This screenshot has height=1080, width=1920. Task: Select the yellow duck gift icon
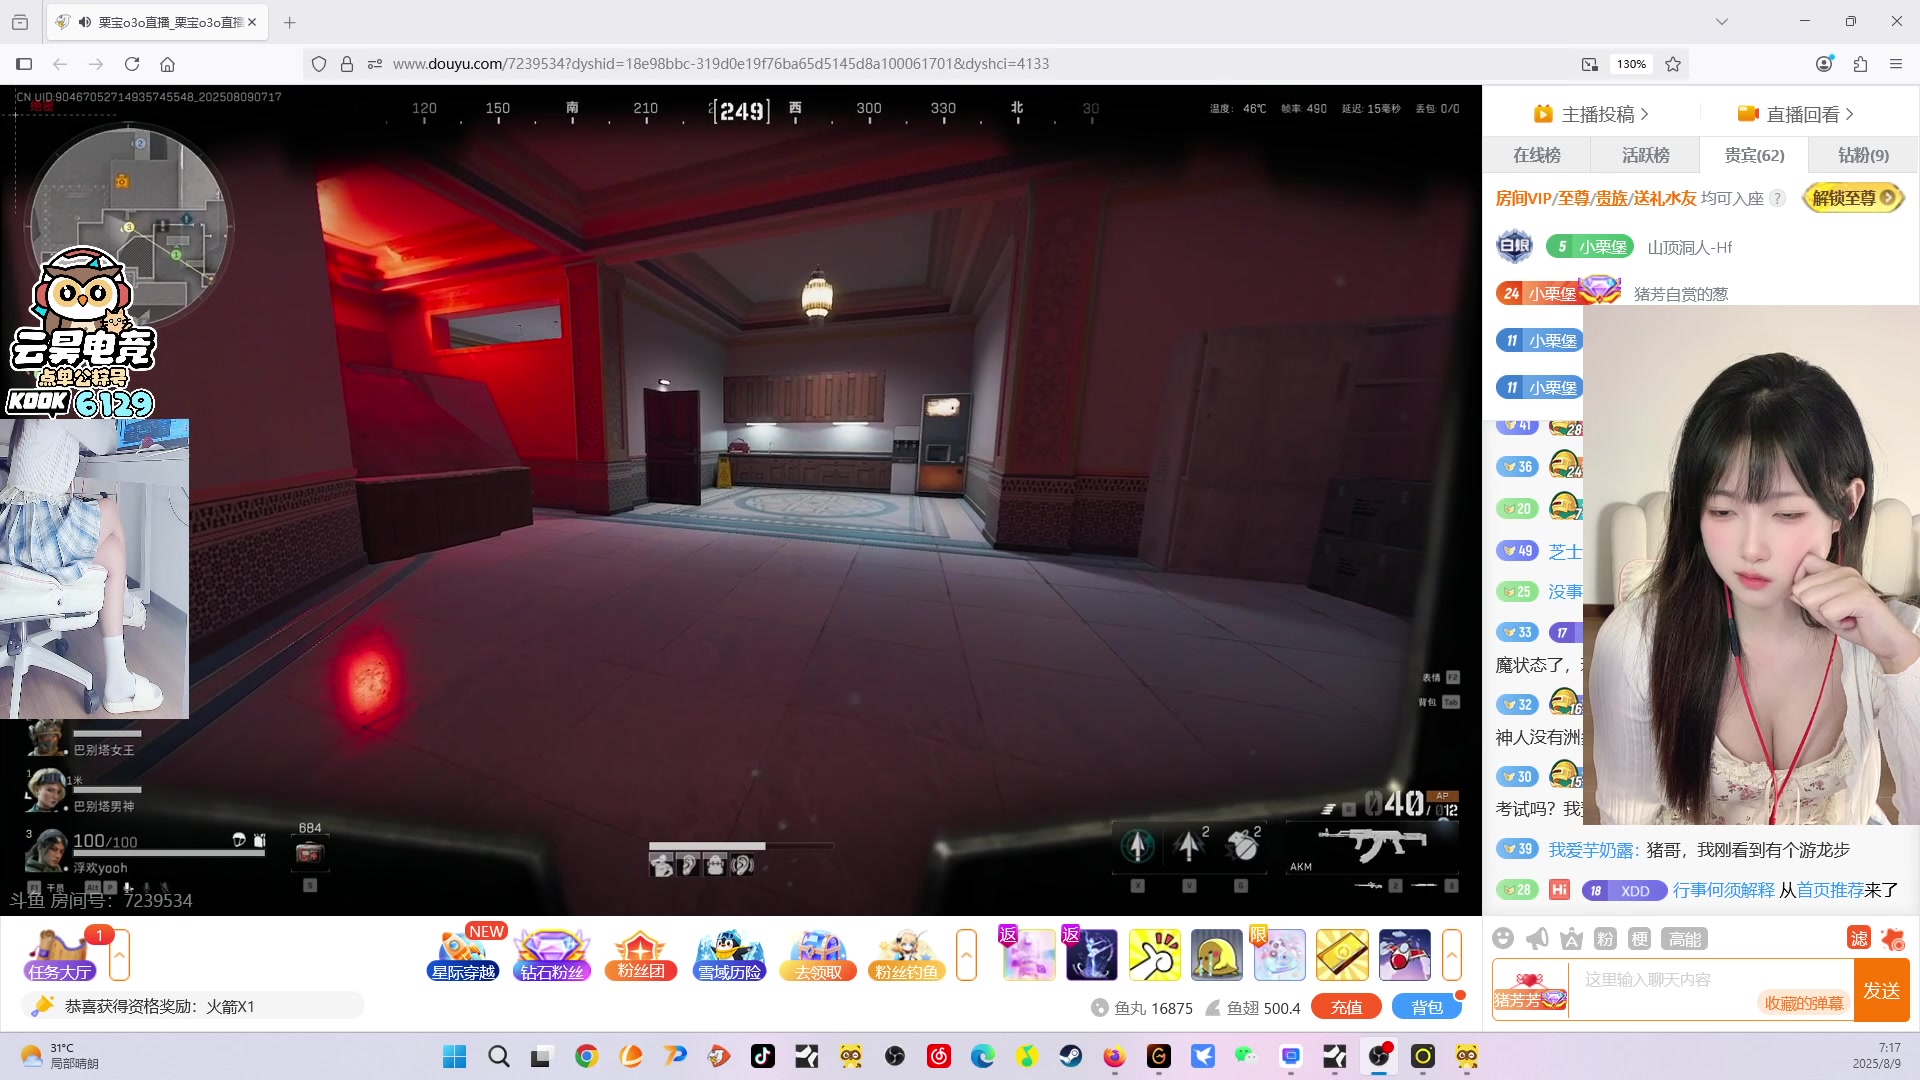coord(1216,954)
